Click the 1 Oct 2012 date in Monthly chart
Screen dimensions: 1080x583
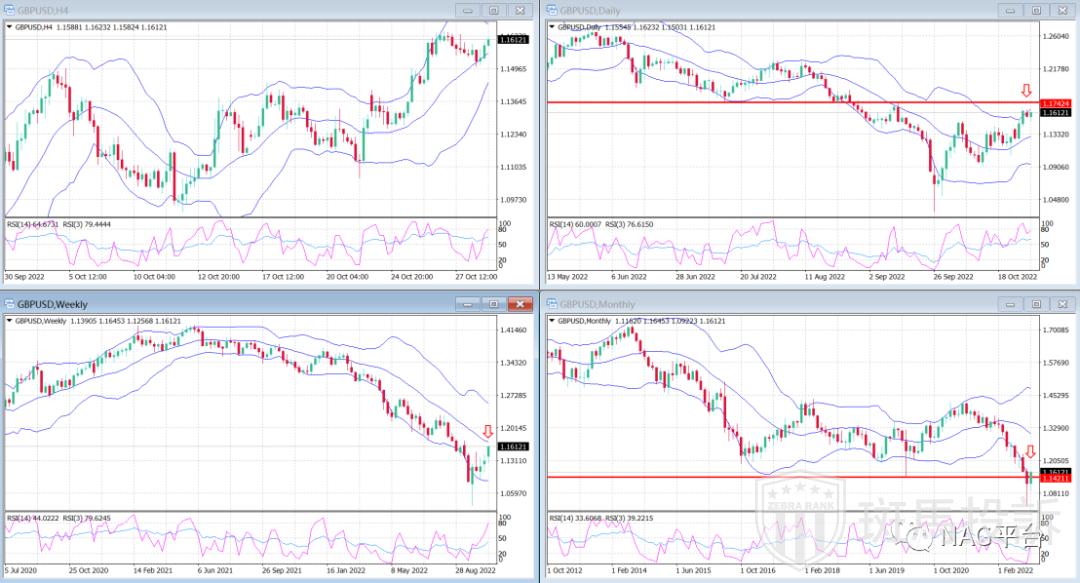[567, 571]
